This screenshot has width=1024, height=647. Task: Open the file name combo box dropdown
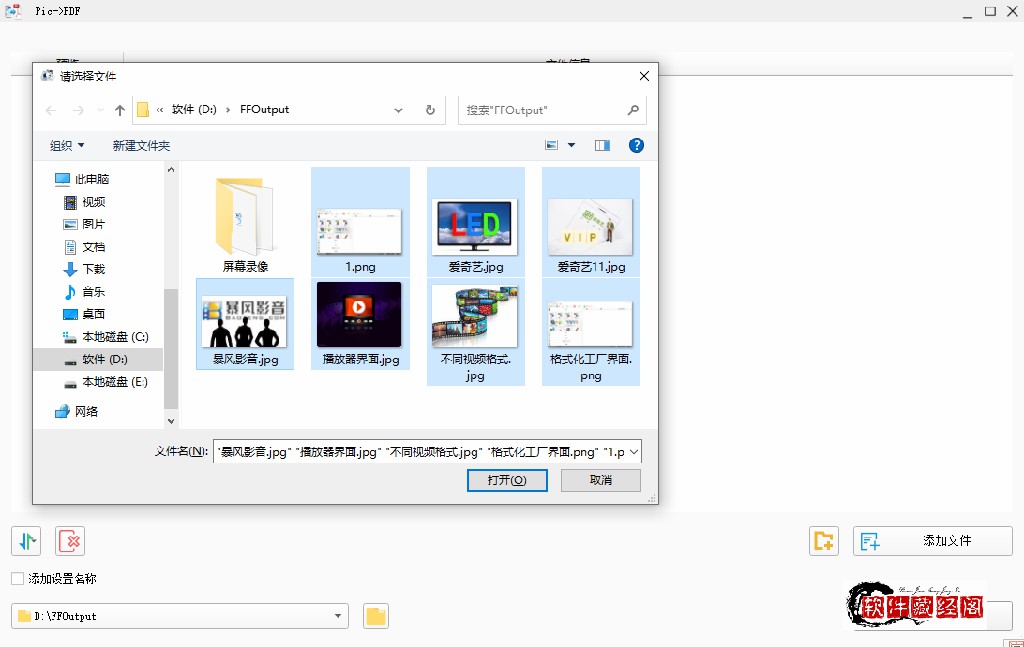click(633, 451)
